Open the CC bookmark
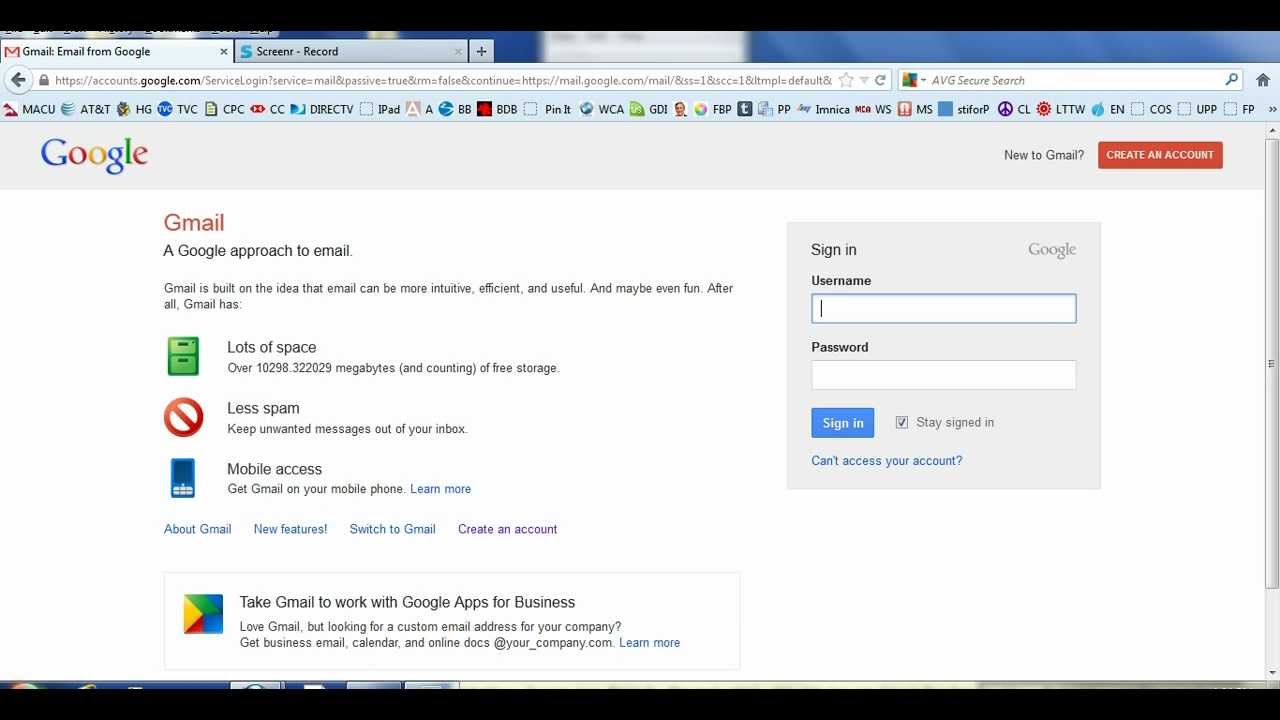This screenshot has height=720, width=1280. pos(268,109)
